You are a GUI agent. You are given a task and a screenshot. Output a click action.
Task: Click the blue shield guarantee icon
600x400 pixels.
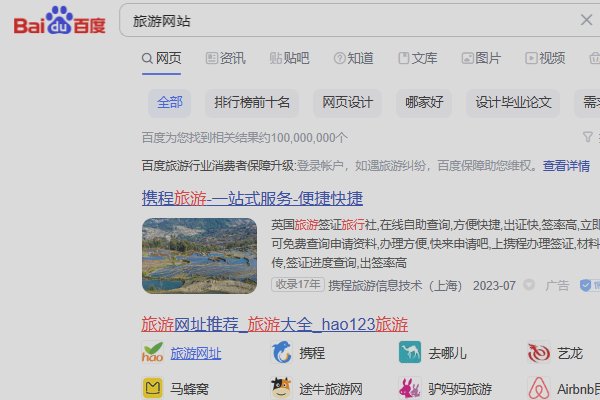(585, 286)
